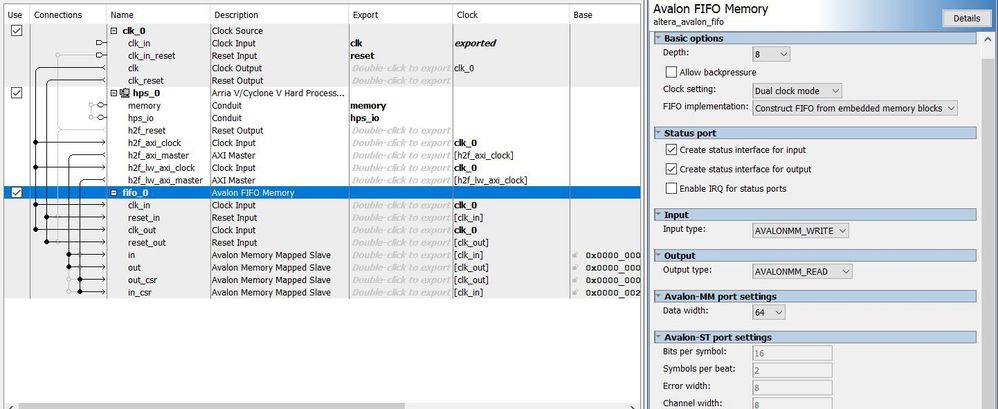Screen dimensions: 998x409
Task: Click the lock icon beside the 'out' base address
Action: [x=575, y=268]
